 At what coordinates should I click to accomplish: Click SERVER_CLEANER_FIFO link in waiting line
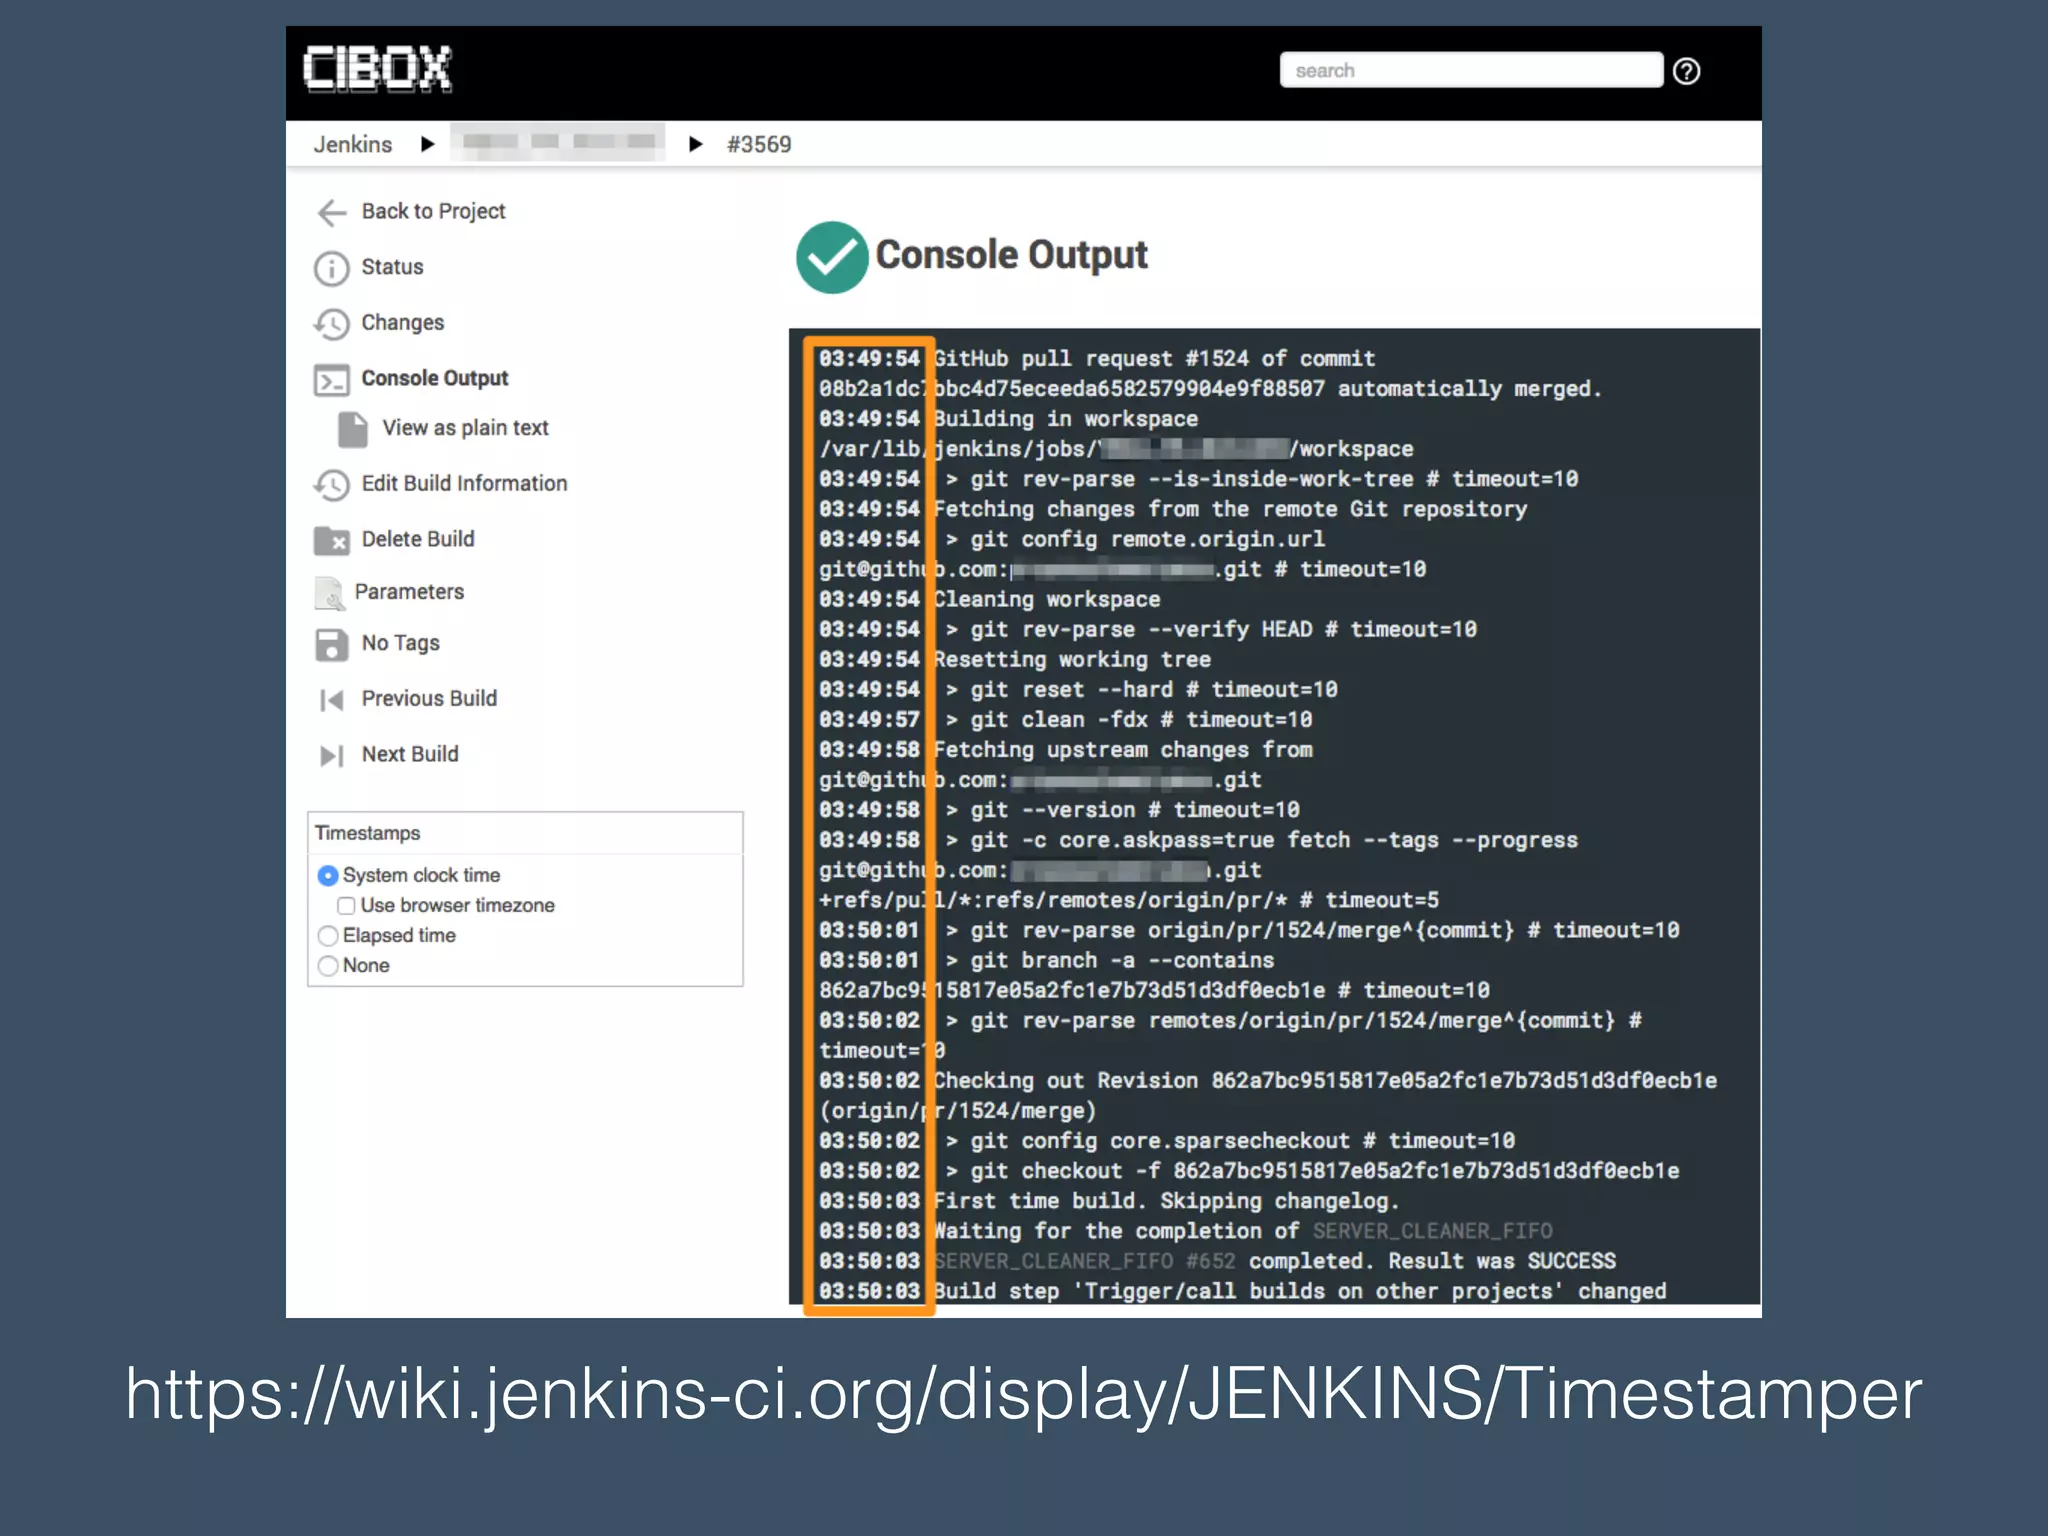pyautogui.click(x=1432, y=1231)
